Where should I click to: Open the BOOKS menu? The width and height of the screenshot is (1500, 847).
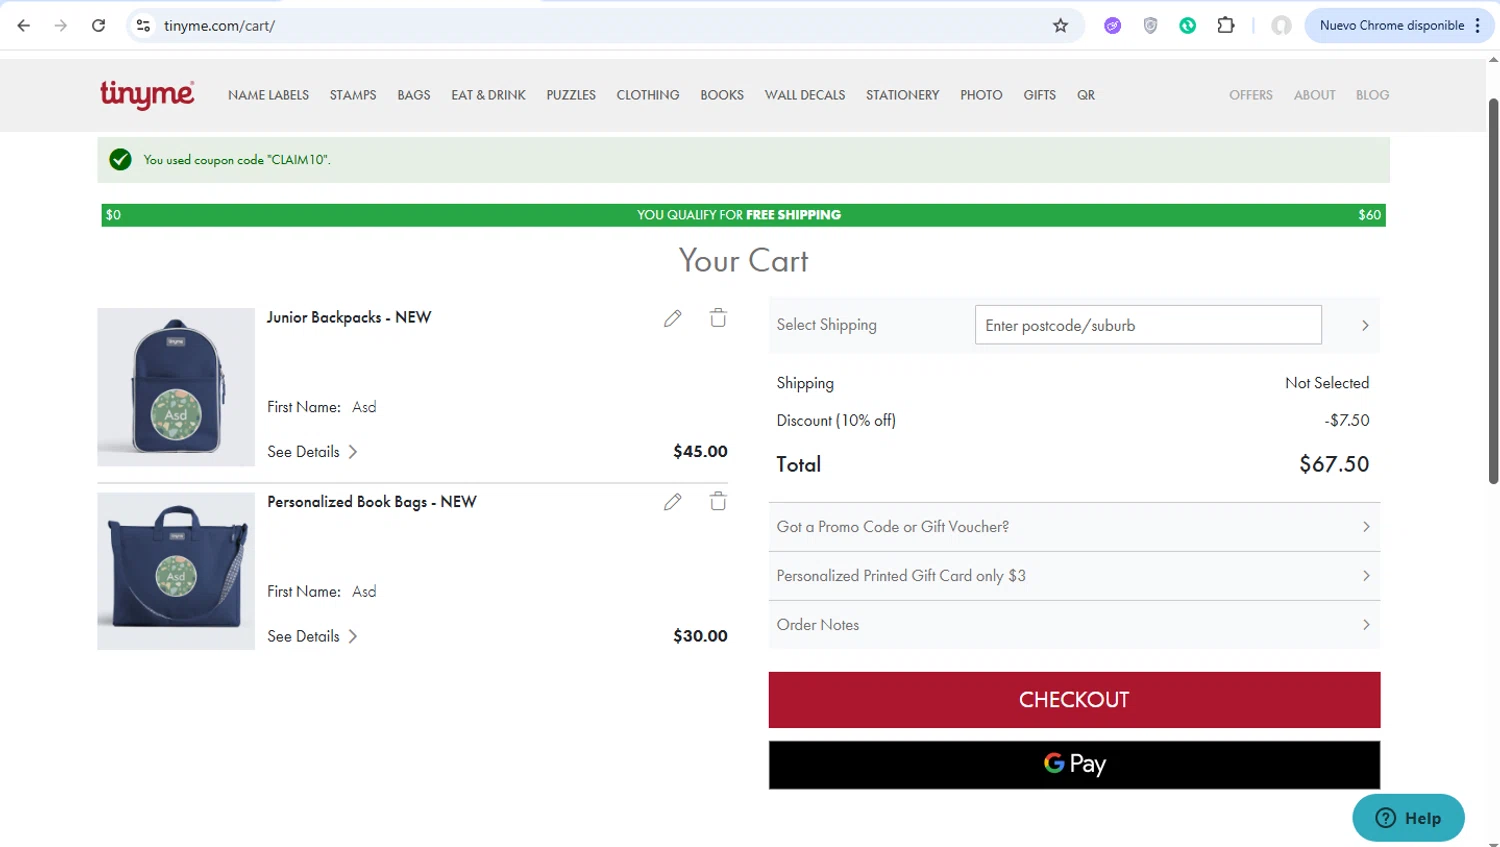coord(722,95)
